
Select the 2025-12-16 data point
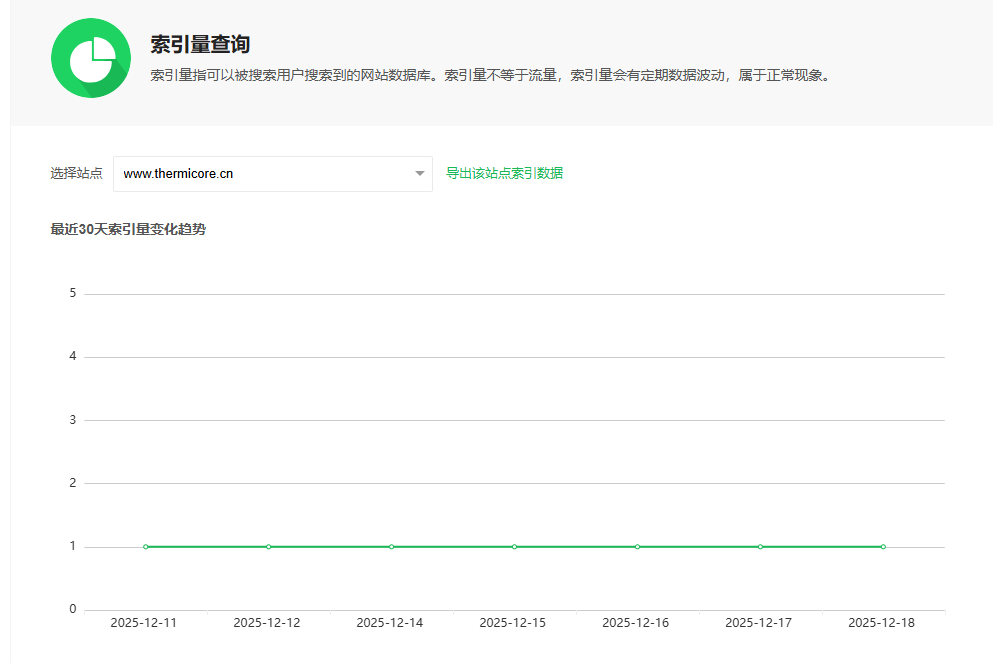coord(638,547)
